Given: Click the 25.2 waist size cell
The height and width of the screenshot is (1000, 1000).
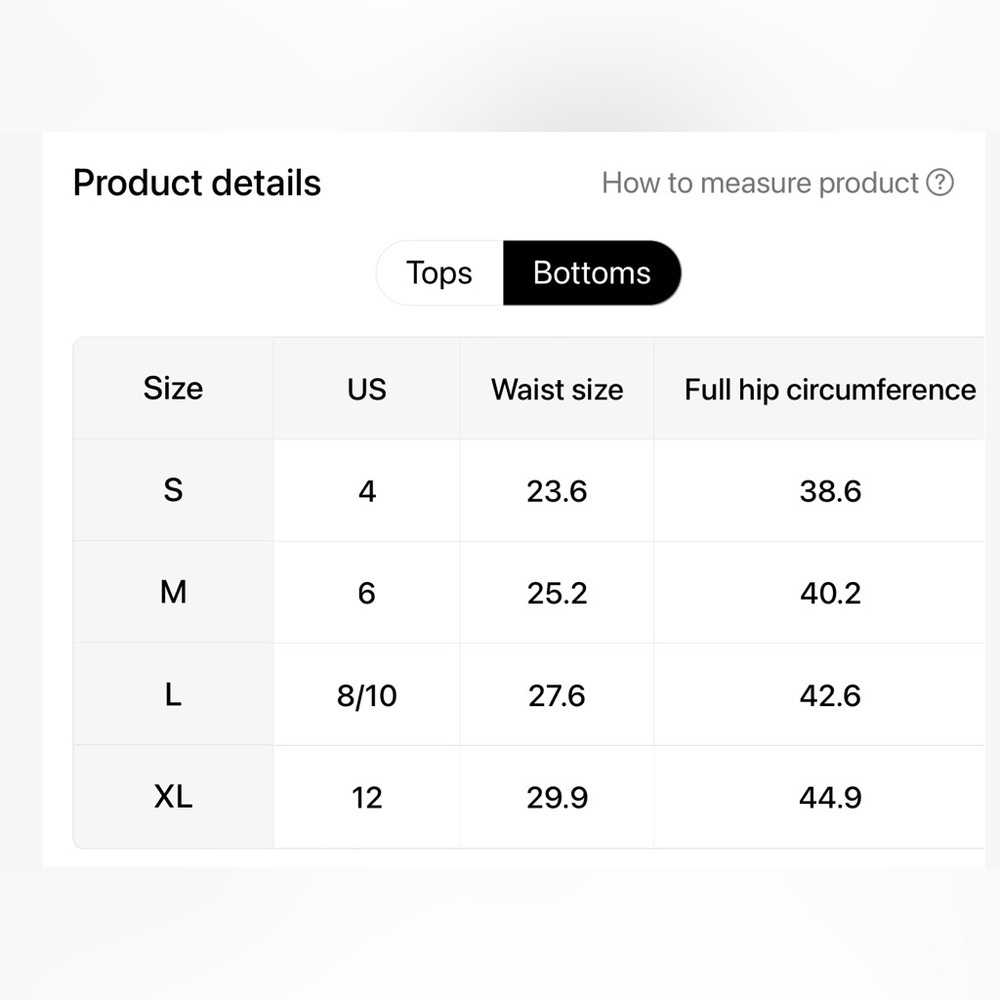Looking at the screenshot, I should (557, 592).
